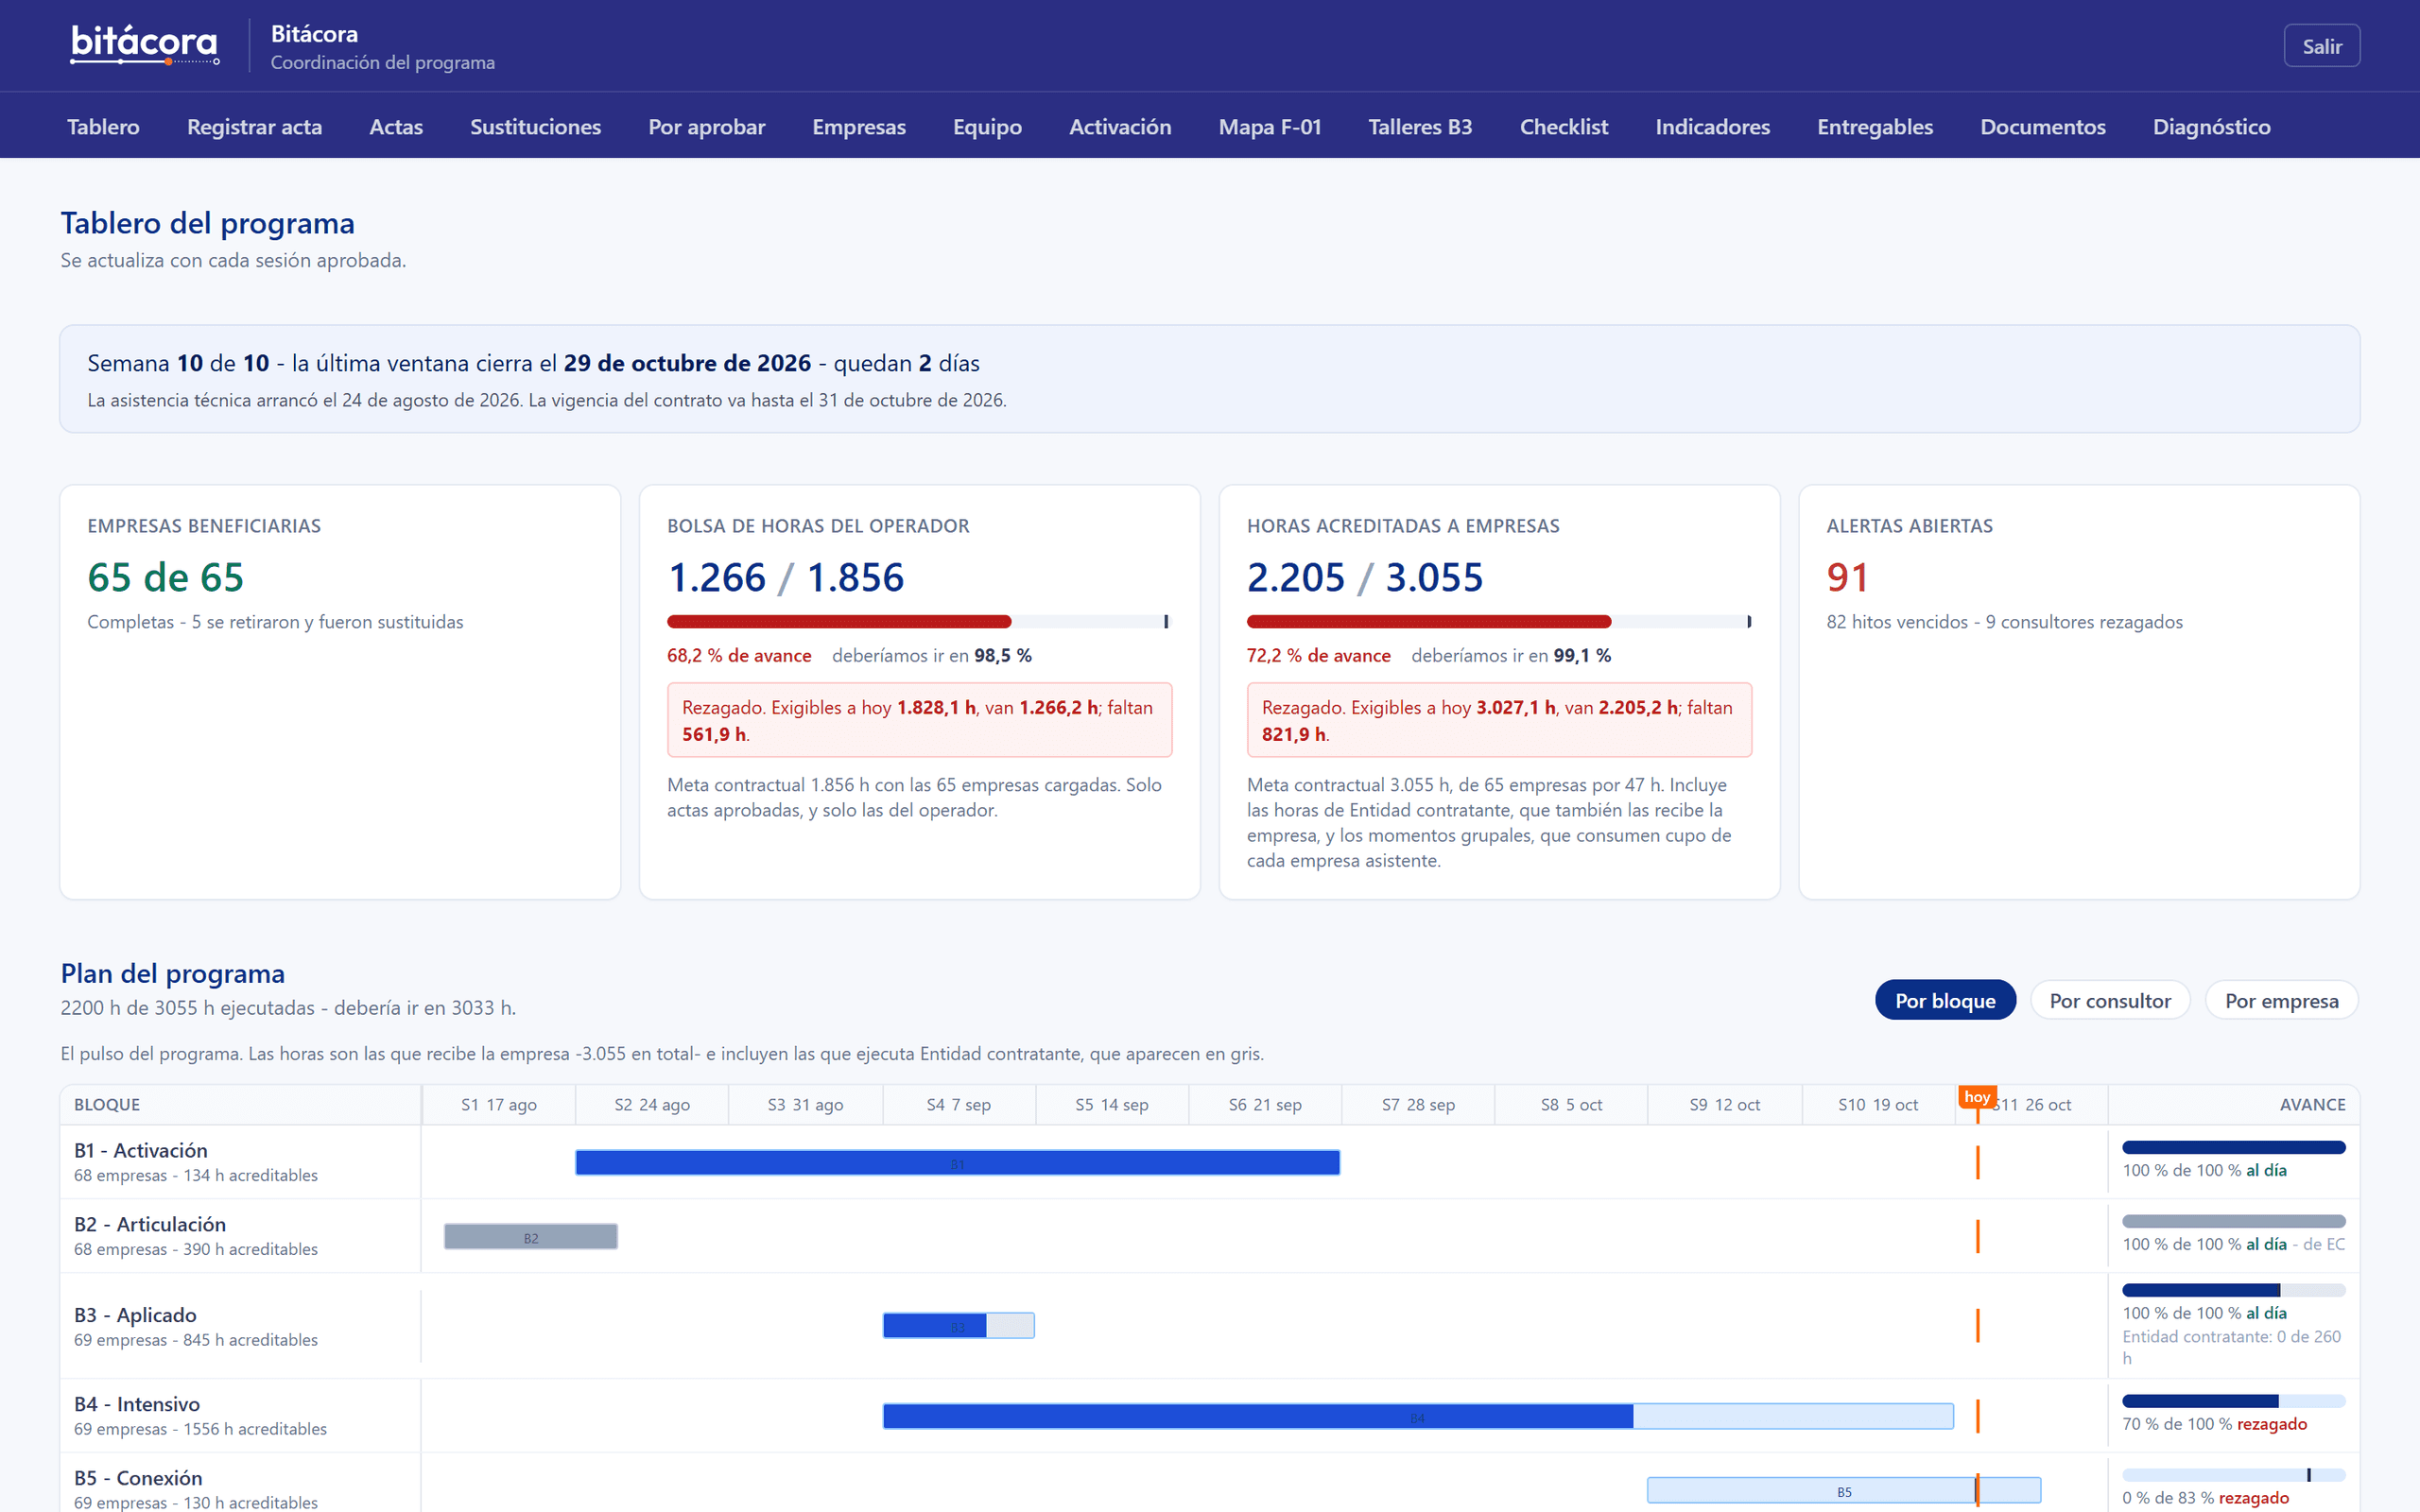Click the B3 Aplicado avance bar

tap(2233, 1290)
